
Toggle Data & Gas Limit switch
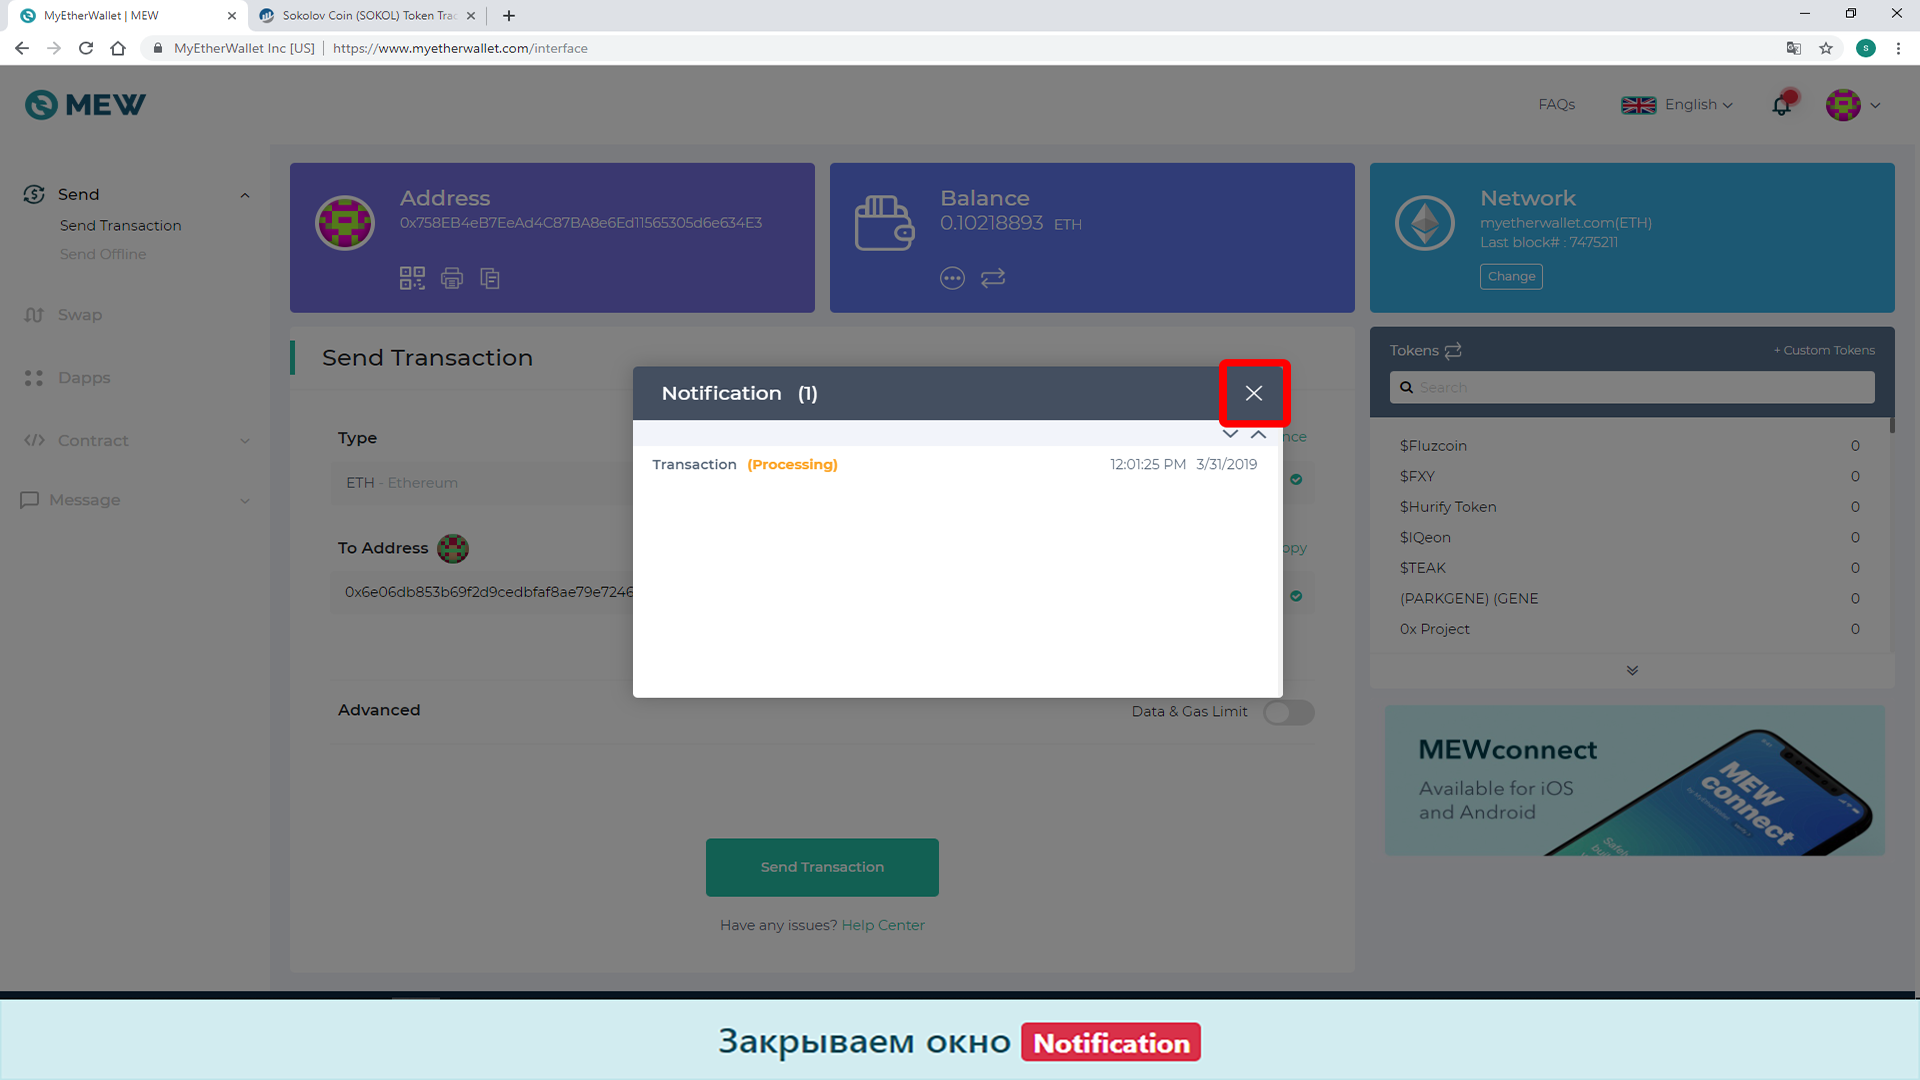click(x=1289, y=712)
